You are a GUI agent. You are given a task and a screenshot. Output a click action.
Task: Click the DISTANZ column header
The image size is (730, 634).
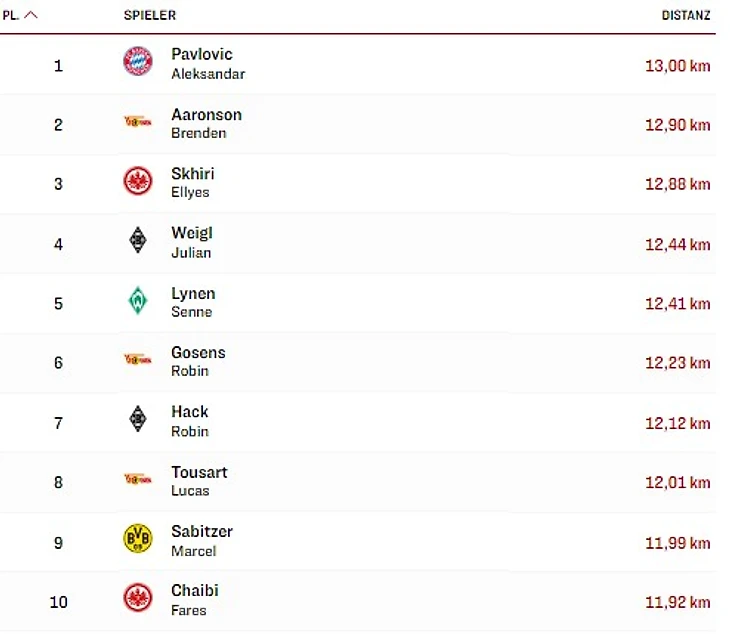tap(686, 16)
